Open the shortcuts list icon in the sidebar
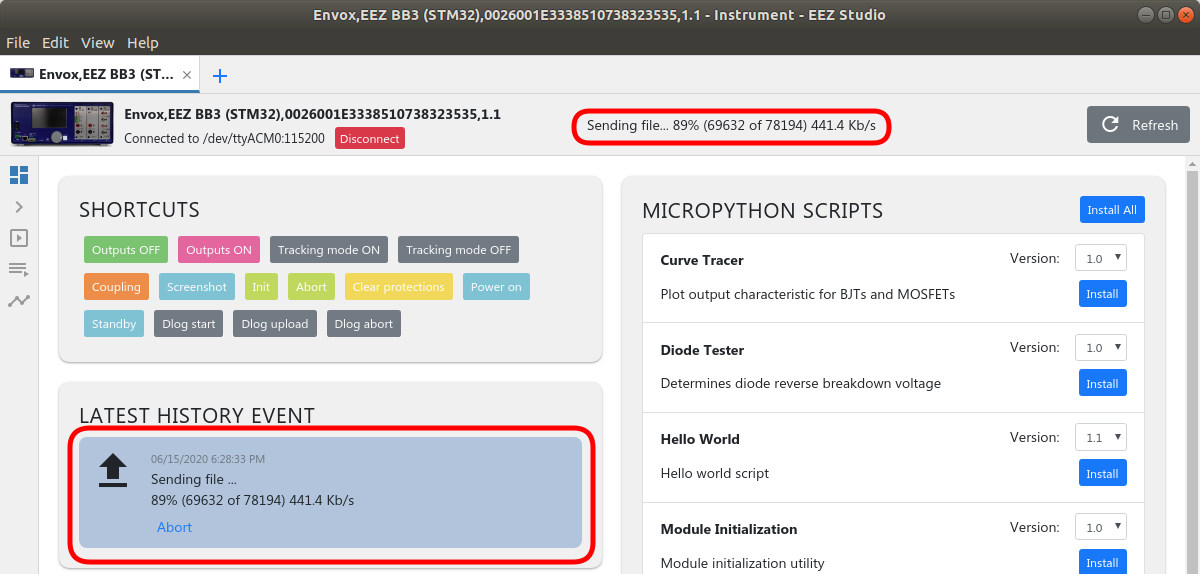The width and height of the screenshot is (1200, 574). coord(19,269)
